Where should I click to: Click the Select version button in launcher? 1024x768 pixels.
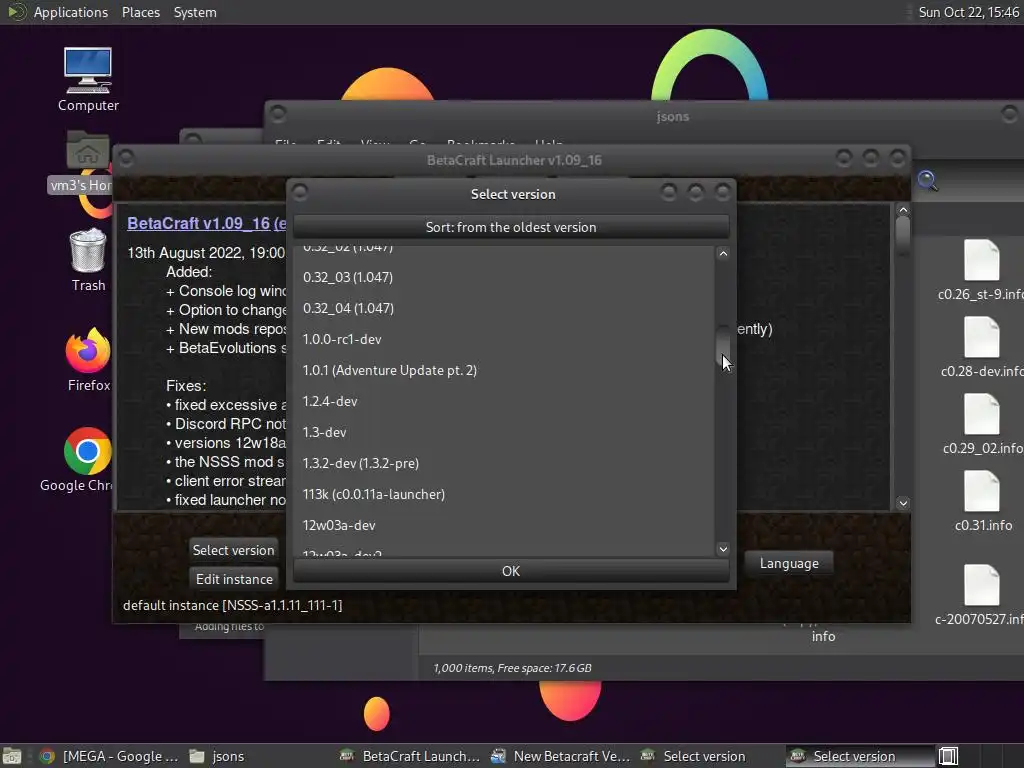coord(233,550)
